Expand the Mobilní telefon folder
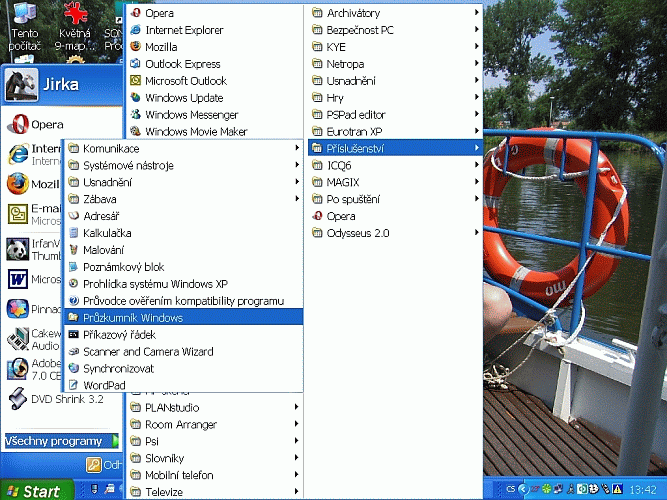 tap(215, 475)
